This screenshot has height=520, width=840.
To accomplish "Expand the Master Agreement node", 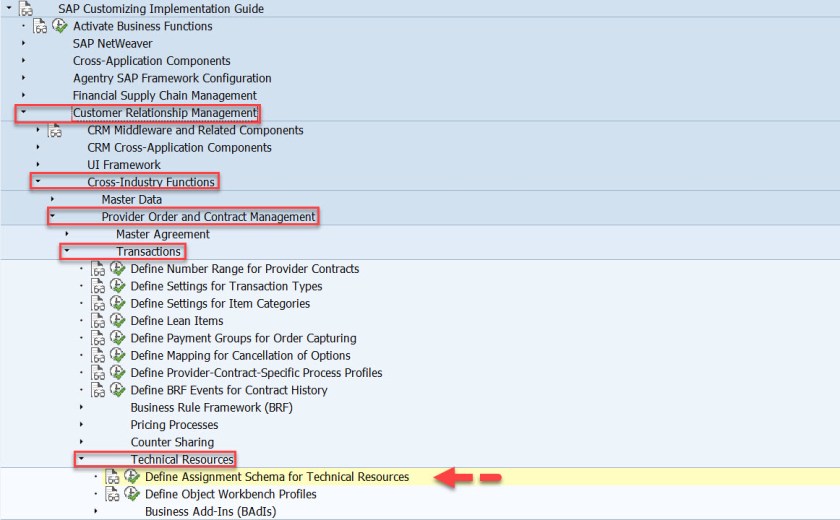I will coord(66,233).
